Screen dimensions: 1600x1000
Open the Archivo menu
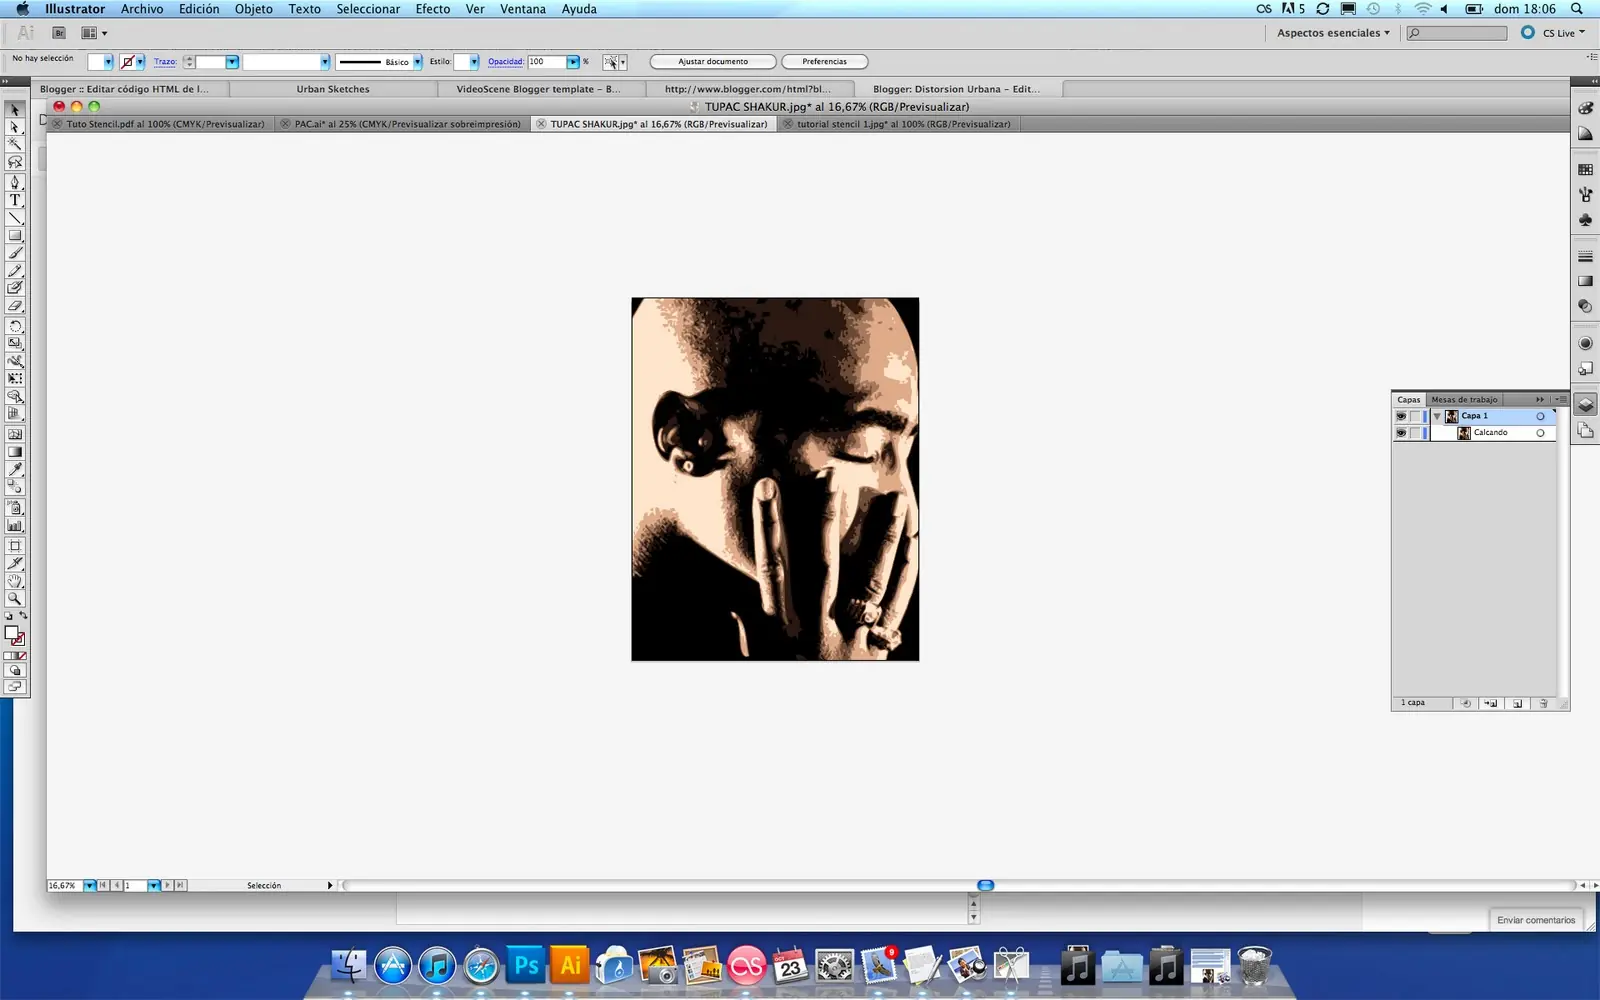coord(142,9)
